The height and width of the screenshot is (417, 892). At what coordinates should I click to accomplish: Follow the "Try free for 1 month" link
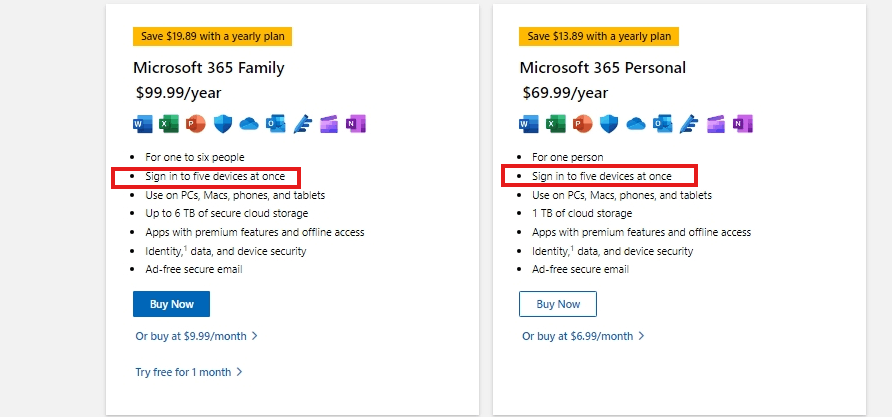click(189, 372)
